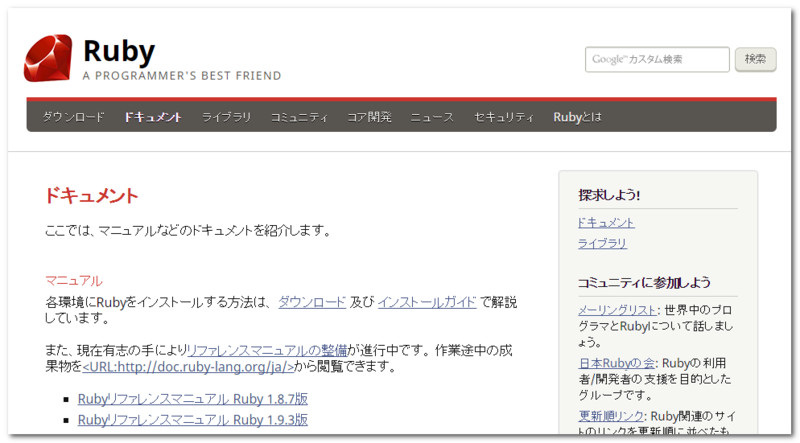Click the マニュアル section heading

pyautogui.click(x=73, y=281)
